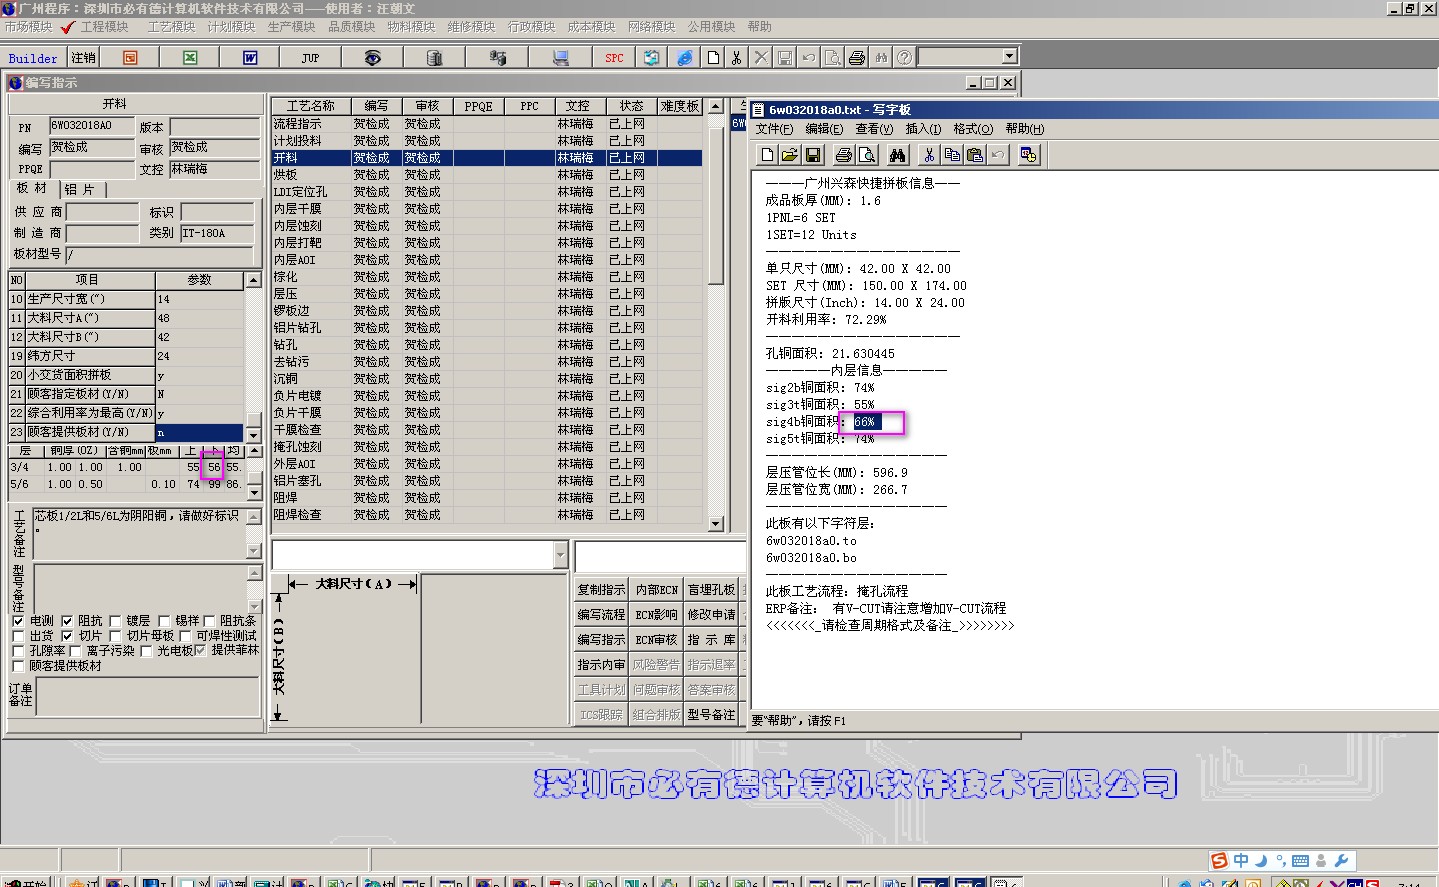Enable the 镀层 checkbox
The image size is (1439, 887).
tap(115, 621)
